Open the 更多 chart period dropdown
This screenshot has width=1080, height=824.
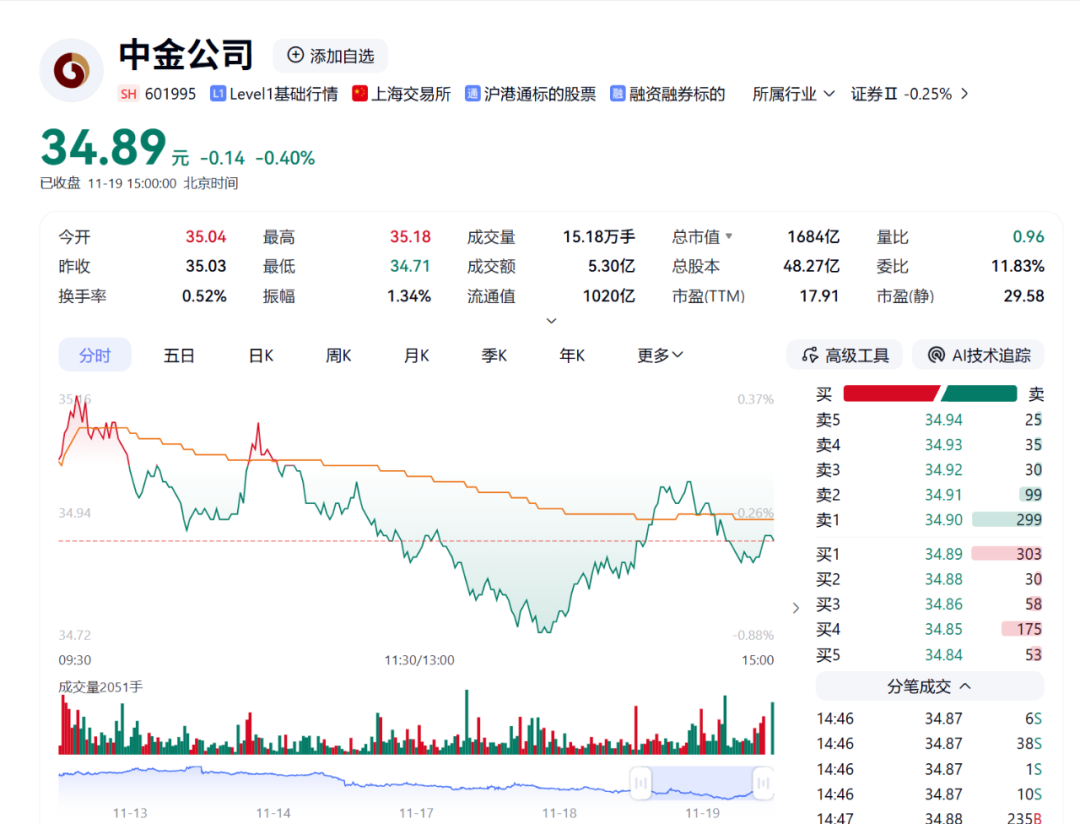660,355
